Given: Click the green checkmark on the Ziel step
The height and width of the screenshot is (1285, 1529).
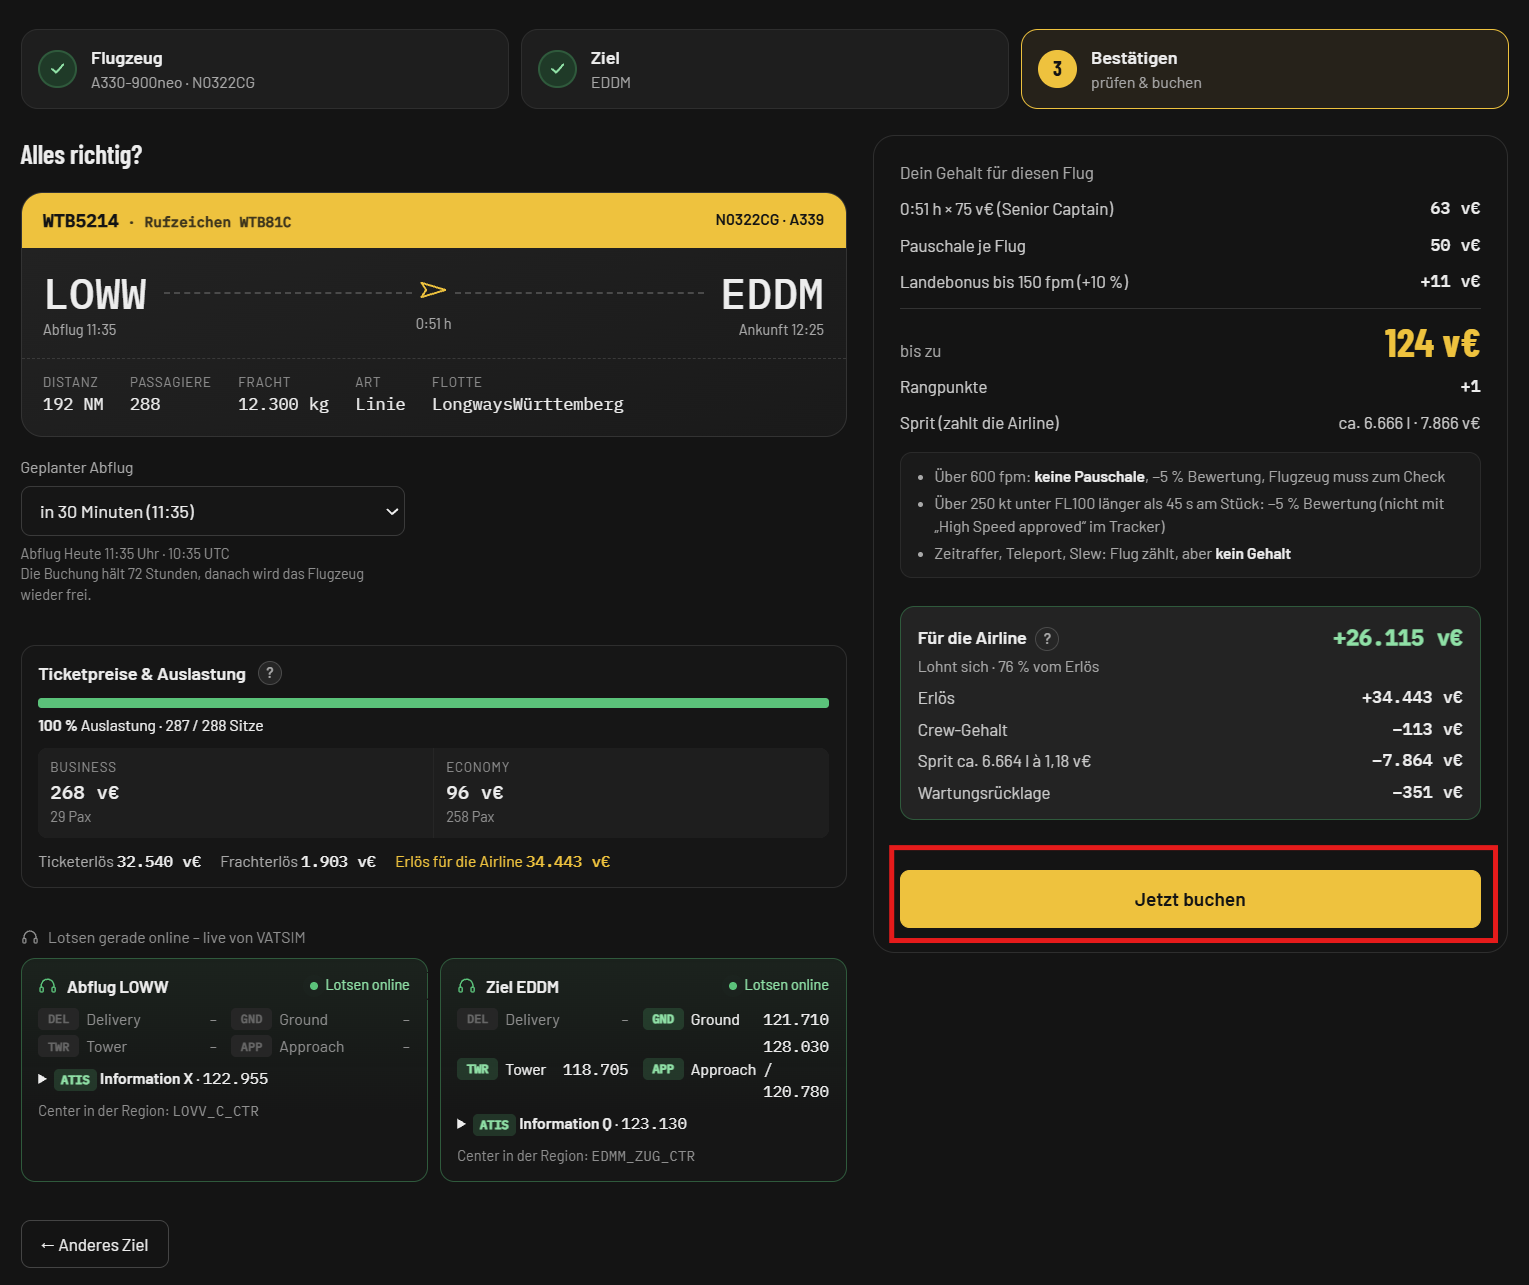Looking at the screenshot, I should (x=557, y=69).
